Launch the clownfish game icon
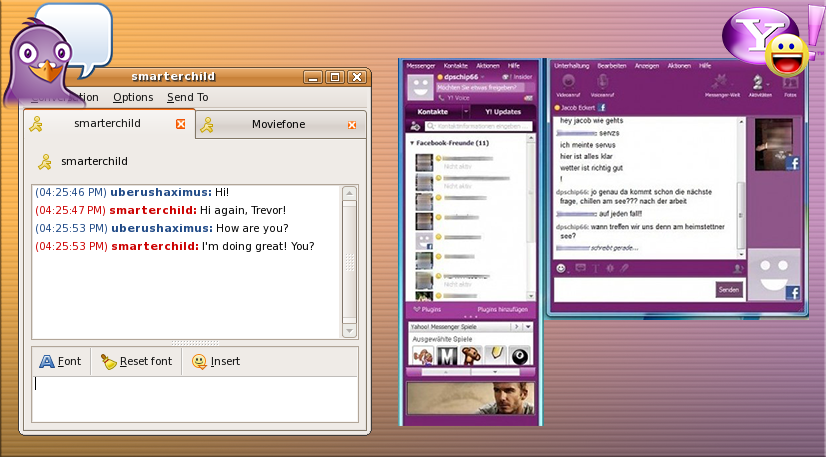The image size is (826, 457). tap(422, 356)
